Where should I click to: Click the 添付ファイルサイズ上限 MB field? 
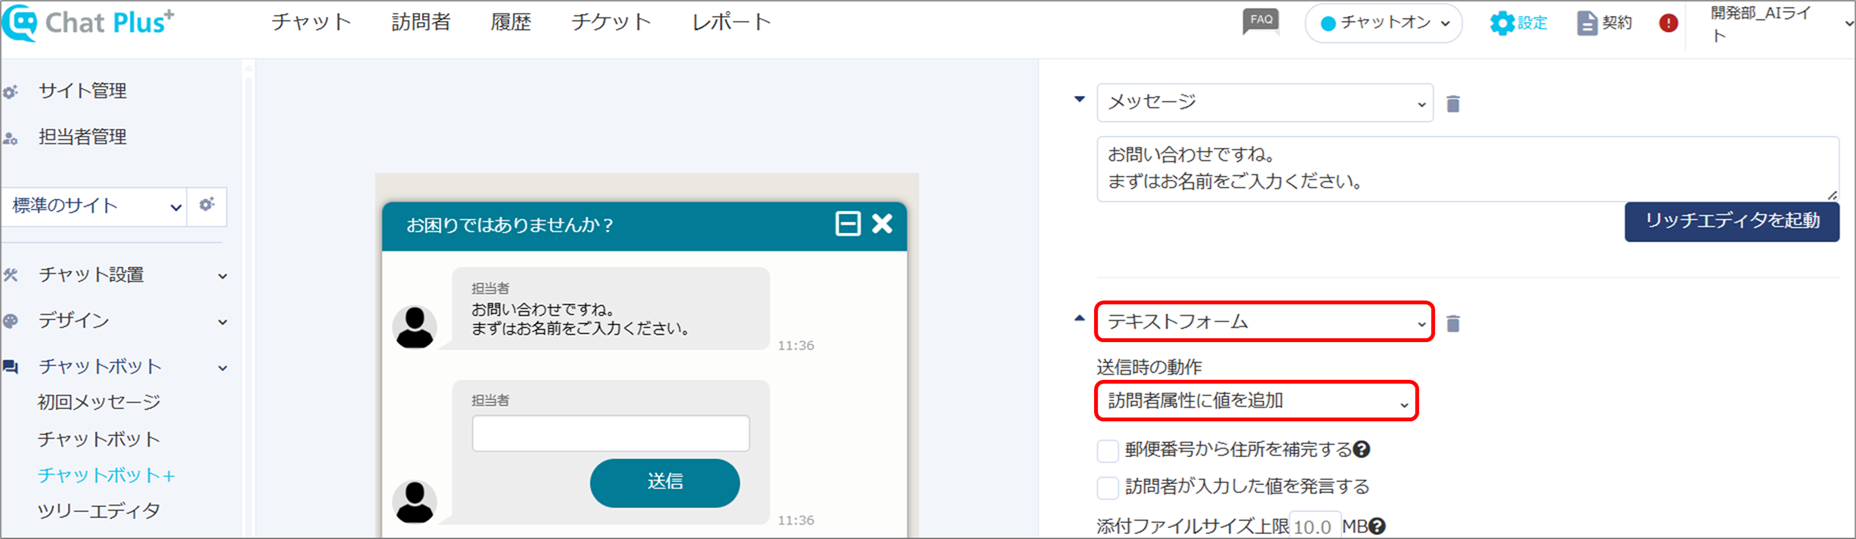1314,526
